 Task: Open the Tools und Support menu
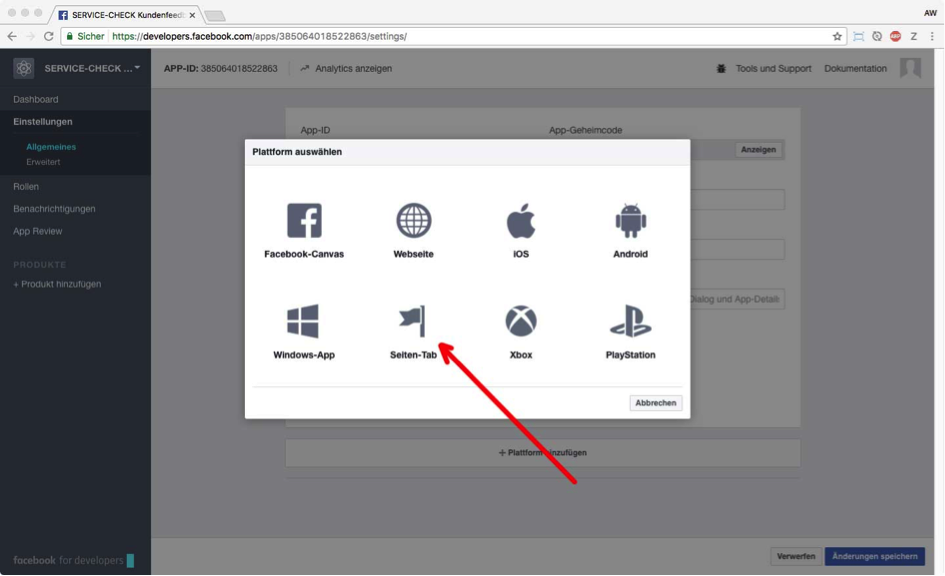773,69
